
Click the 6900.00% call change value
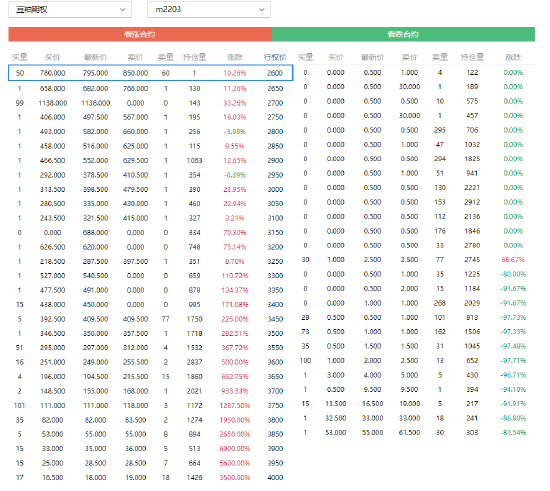(x=235, y=449)
